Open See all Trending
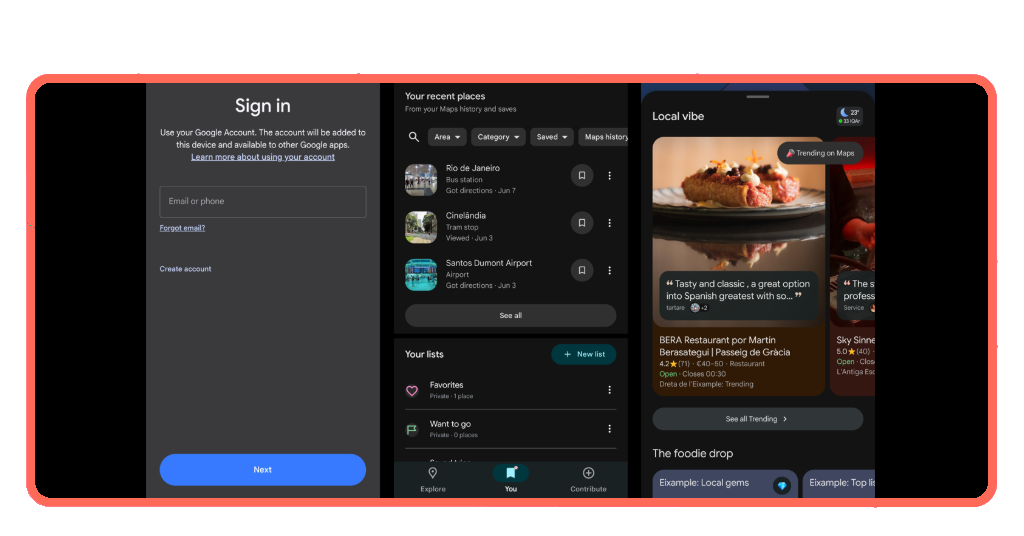1024x536 pixels. [758, 419]
